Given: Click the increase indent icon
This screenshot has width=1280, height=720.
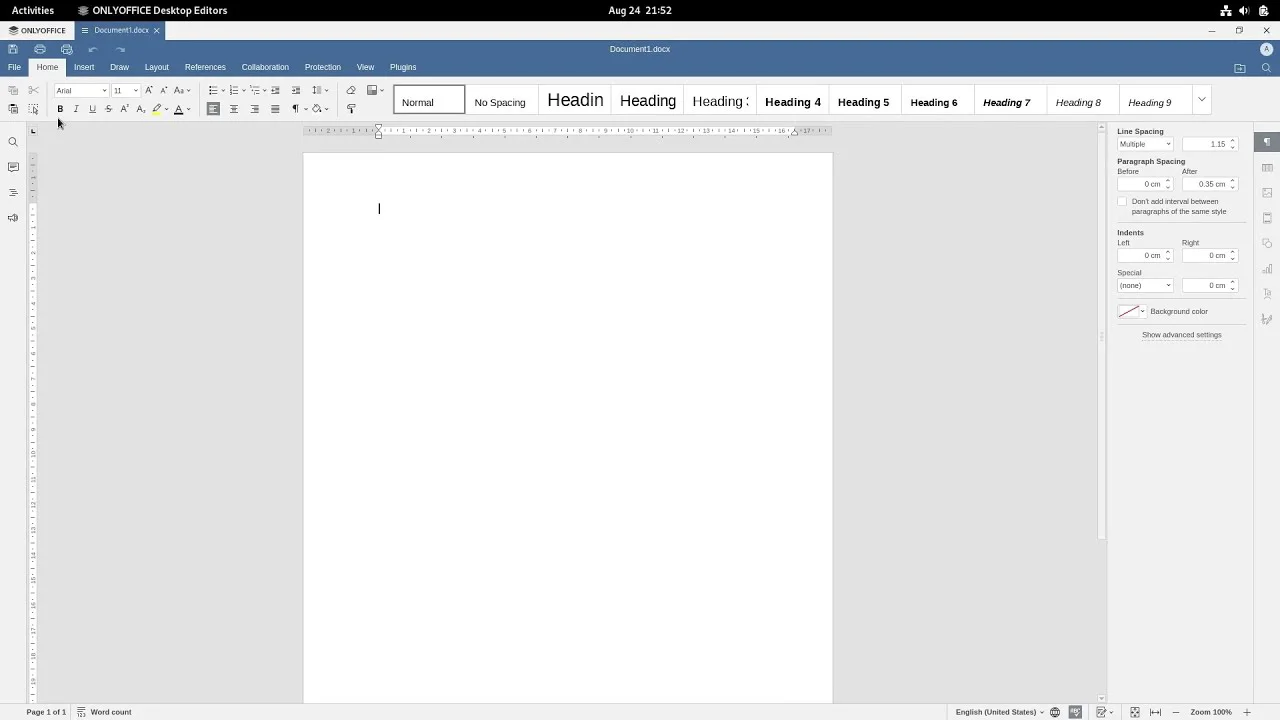Looking at the screenshot, I should point(295,90).
